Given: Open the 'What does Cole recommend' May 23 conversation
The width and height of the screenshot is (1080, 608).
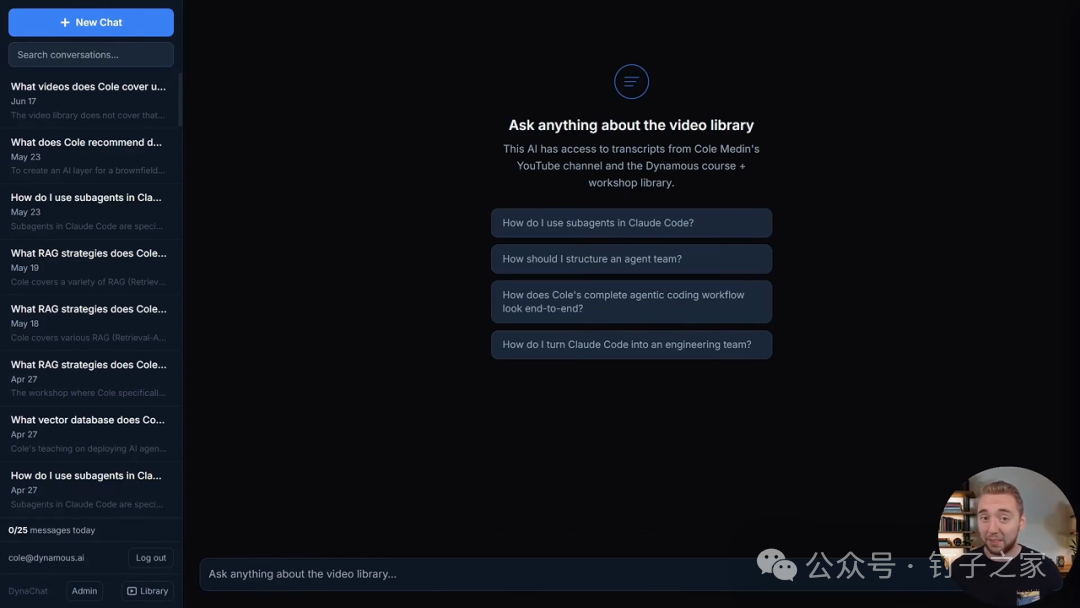Looking at the screenshot, I should tap(90, 156).
